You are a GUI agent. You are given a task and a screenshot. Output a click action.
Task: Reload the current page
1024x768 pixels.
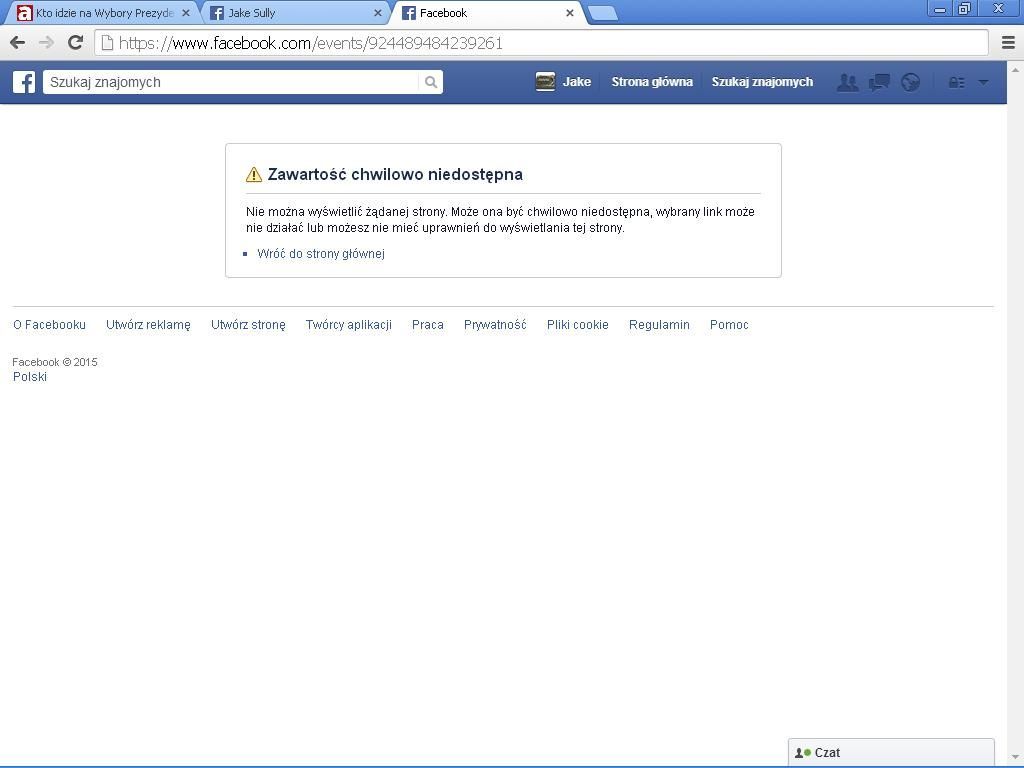[x=76, y=42]
